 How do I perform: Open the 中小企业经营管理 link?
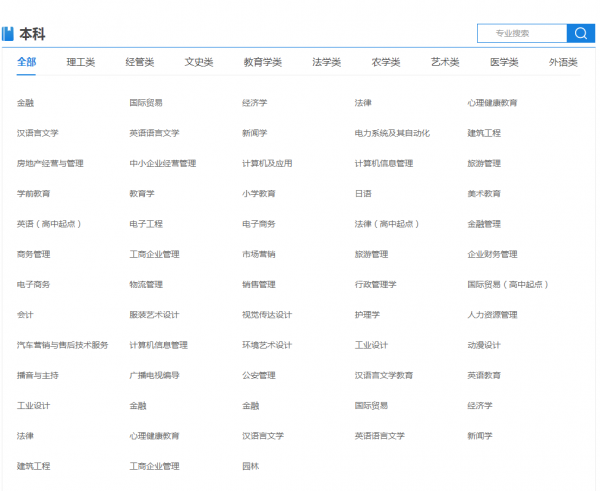pyautogui.click(x=163, y=163)
